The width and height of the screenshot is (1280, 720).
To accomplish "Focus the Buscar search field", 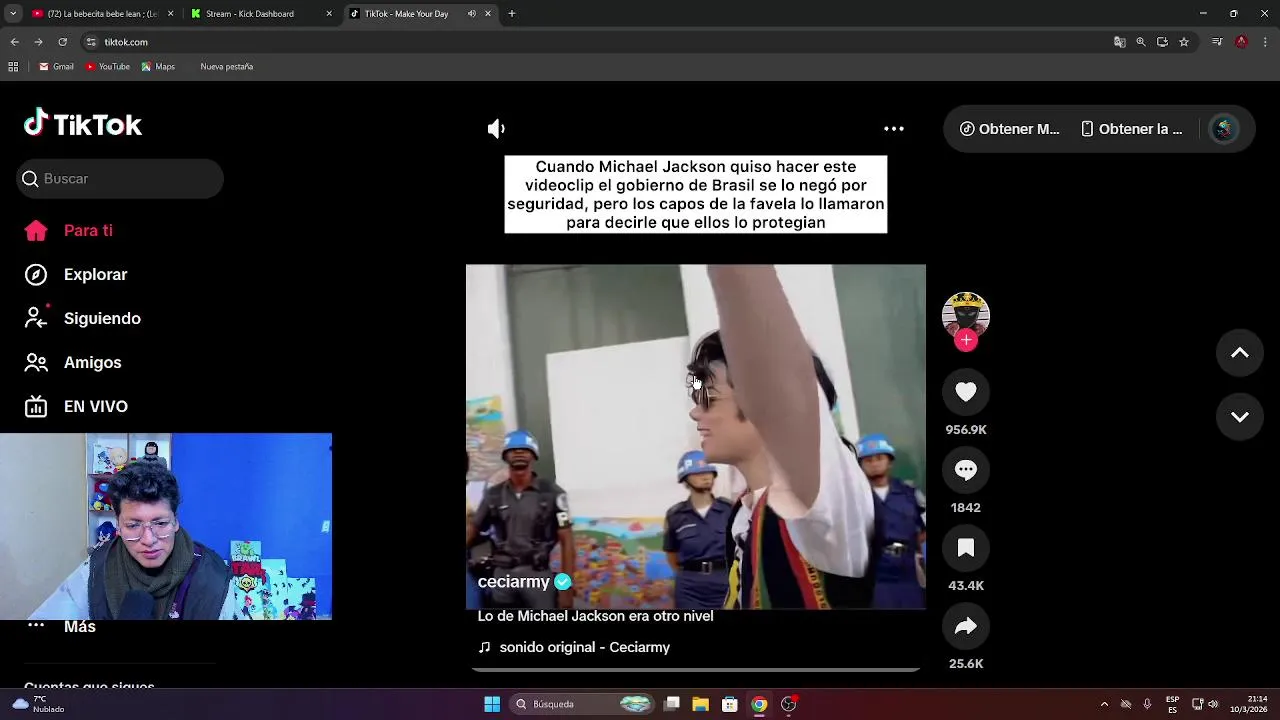I will click(x=120, y=179).
